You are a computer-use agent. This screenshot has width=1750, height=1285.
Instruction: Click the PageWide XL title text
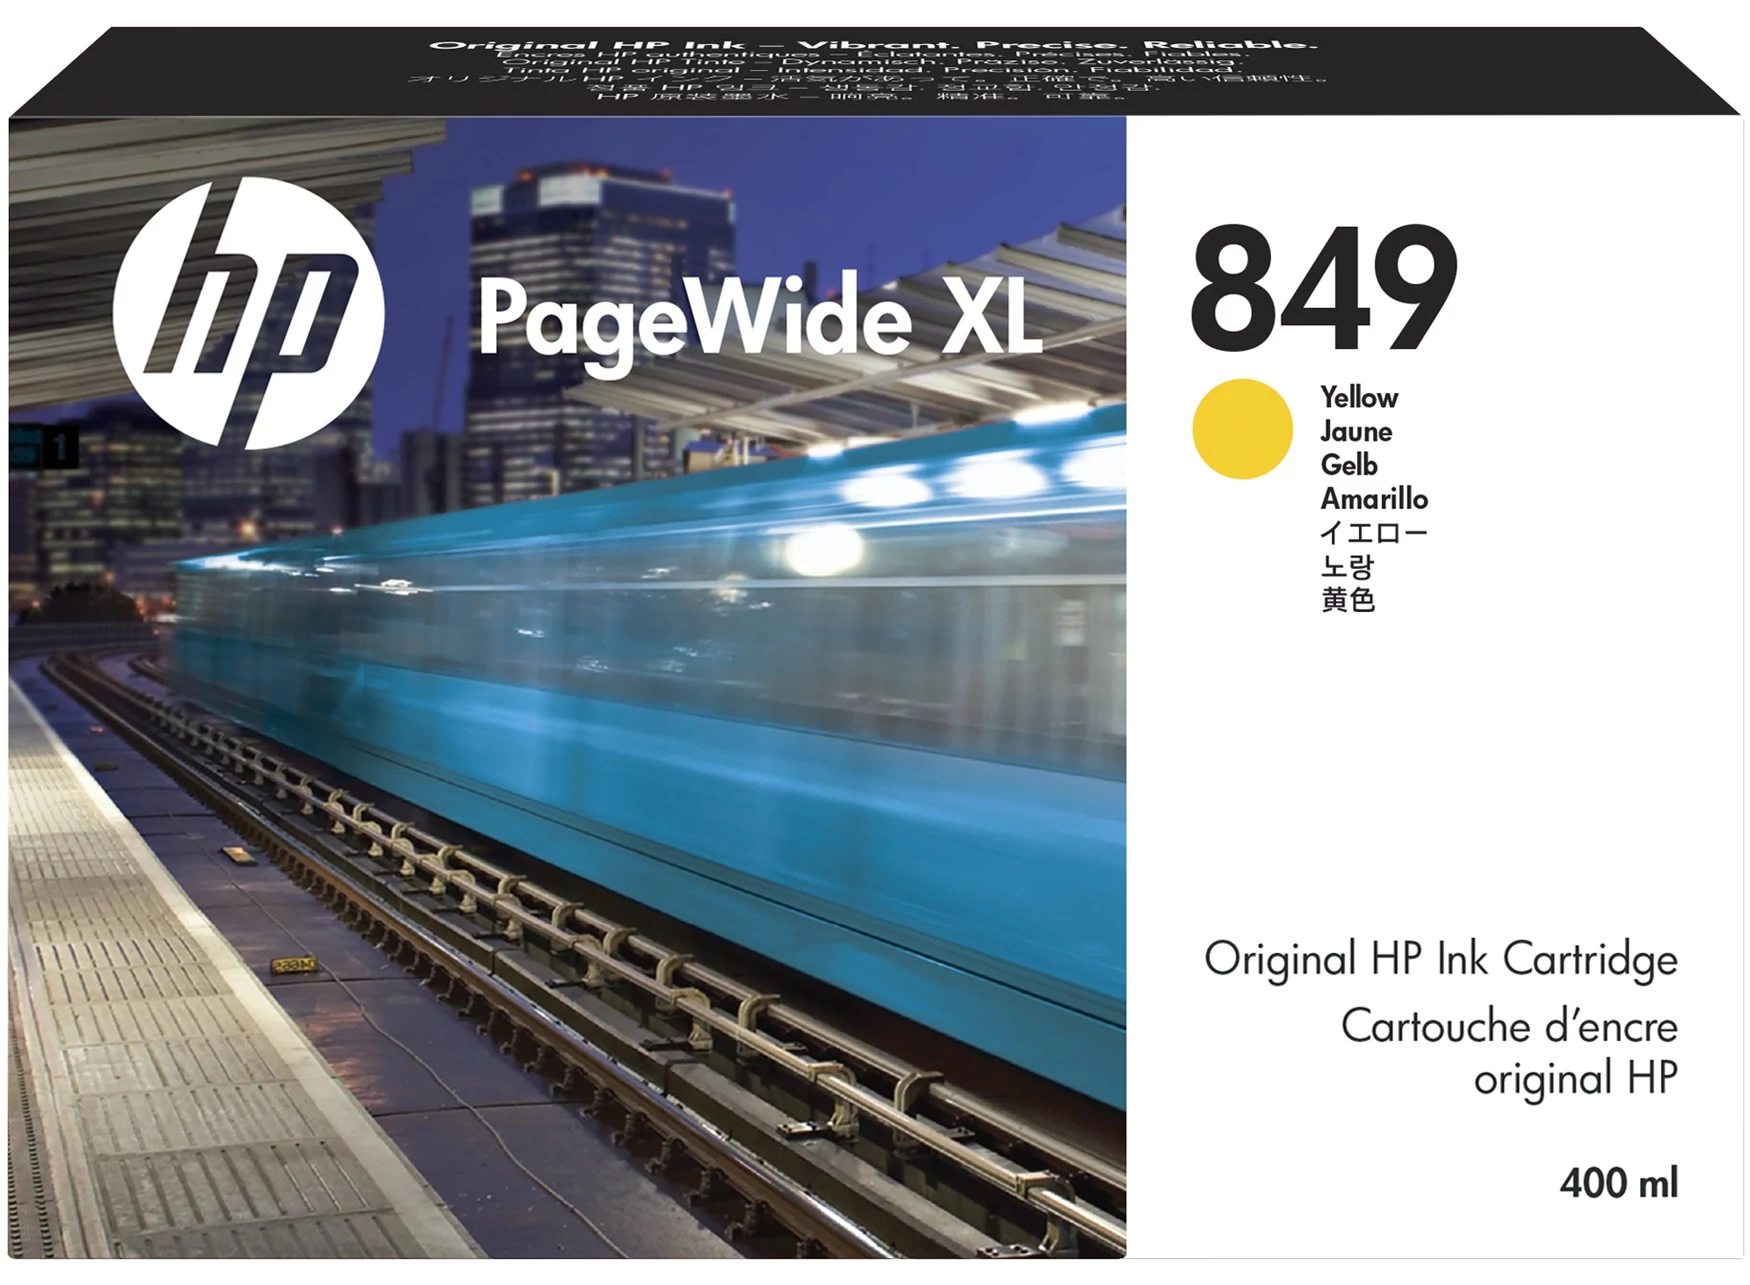pos(760,318)
